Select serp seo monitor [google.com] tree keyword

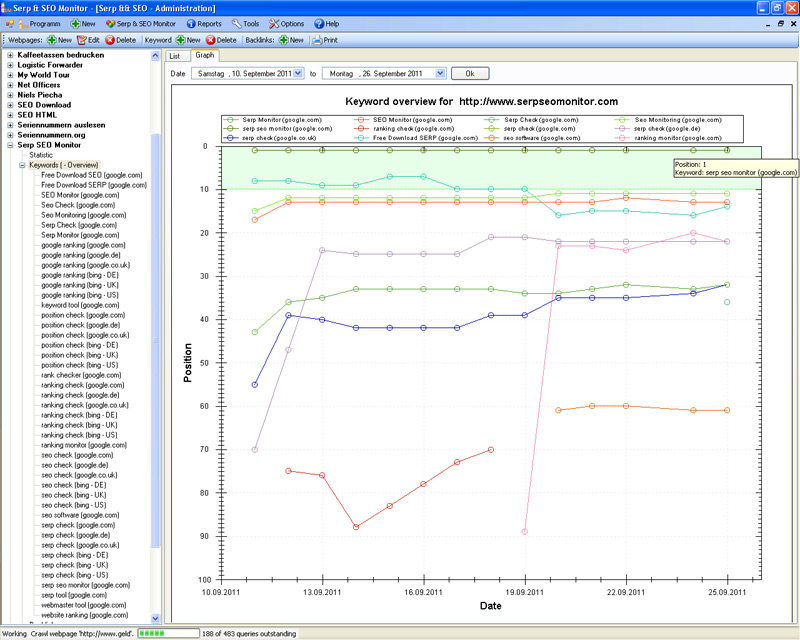point(86,585)
